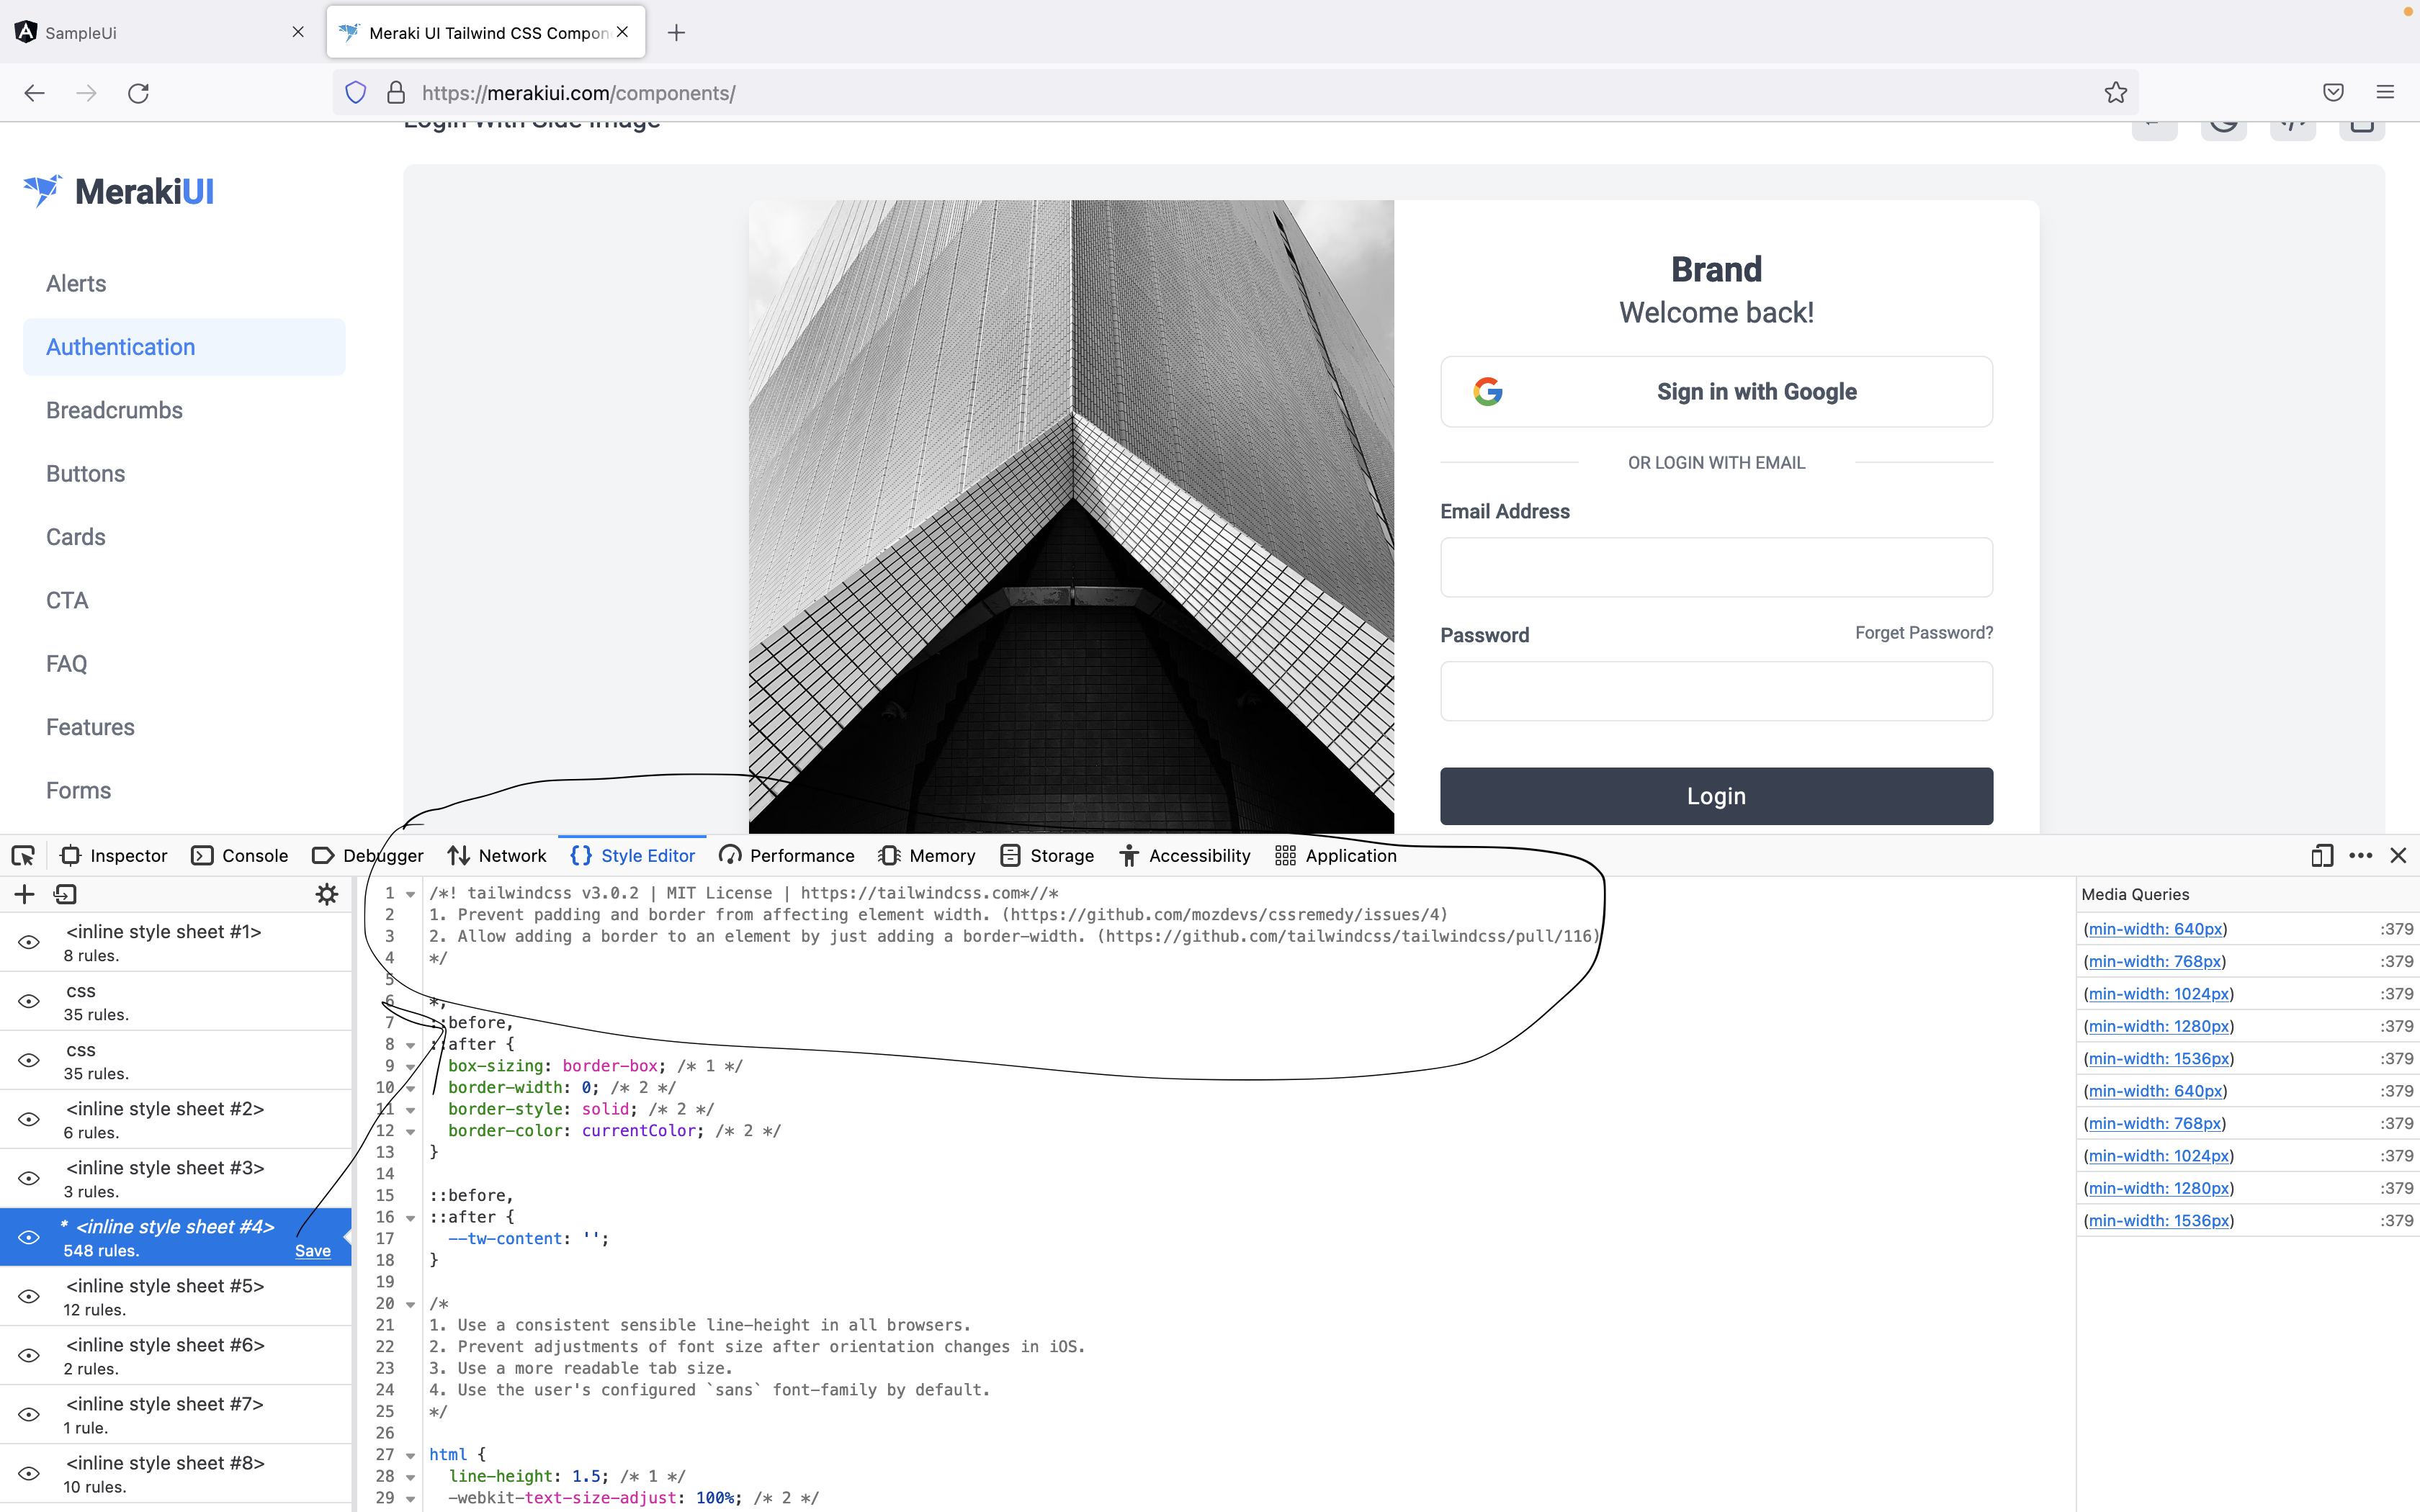Viewport: 2420px width, 1512px height.
Task: Click the Forget Password? link
Action: [1923, 633]
